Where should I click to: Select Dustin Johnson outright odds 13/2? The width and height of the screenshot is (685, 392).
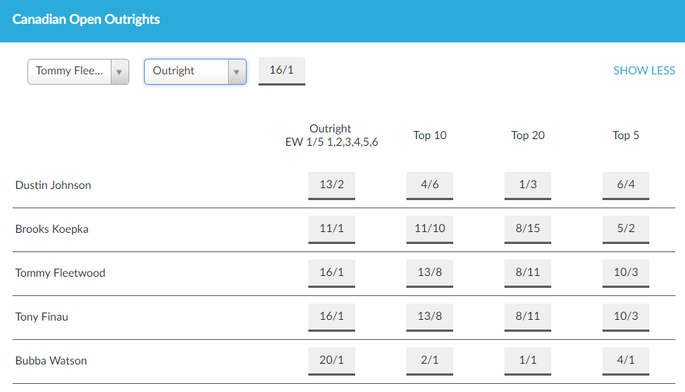[332, 185]
